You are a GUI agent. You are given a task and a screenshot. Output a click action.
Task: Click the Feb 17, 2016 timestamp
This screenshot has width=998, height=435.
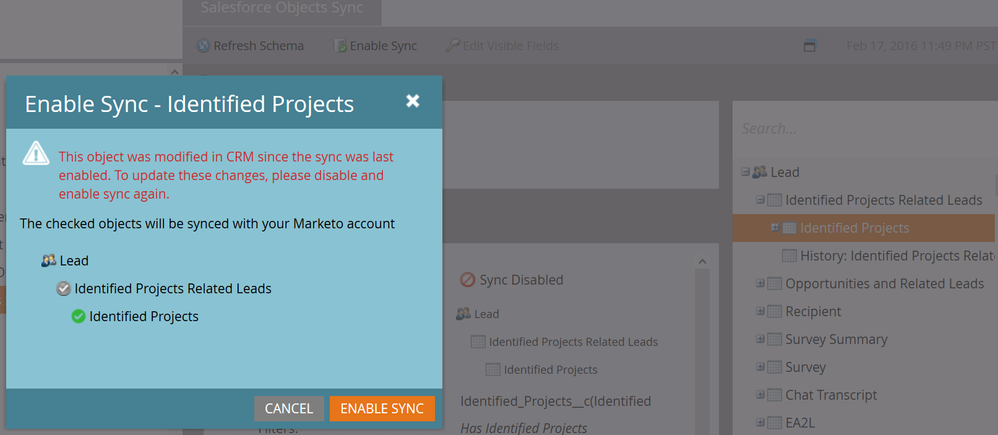pyautogui.click(x=922, y=46)
